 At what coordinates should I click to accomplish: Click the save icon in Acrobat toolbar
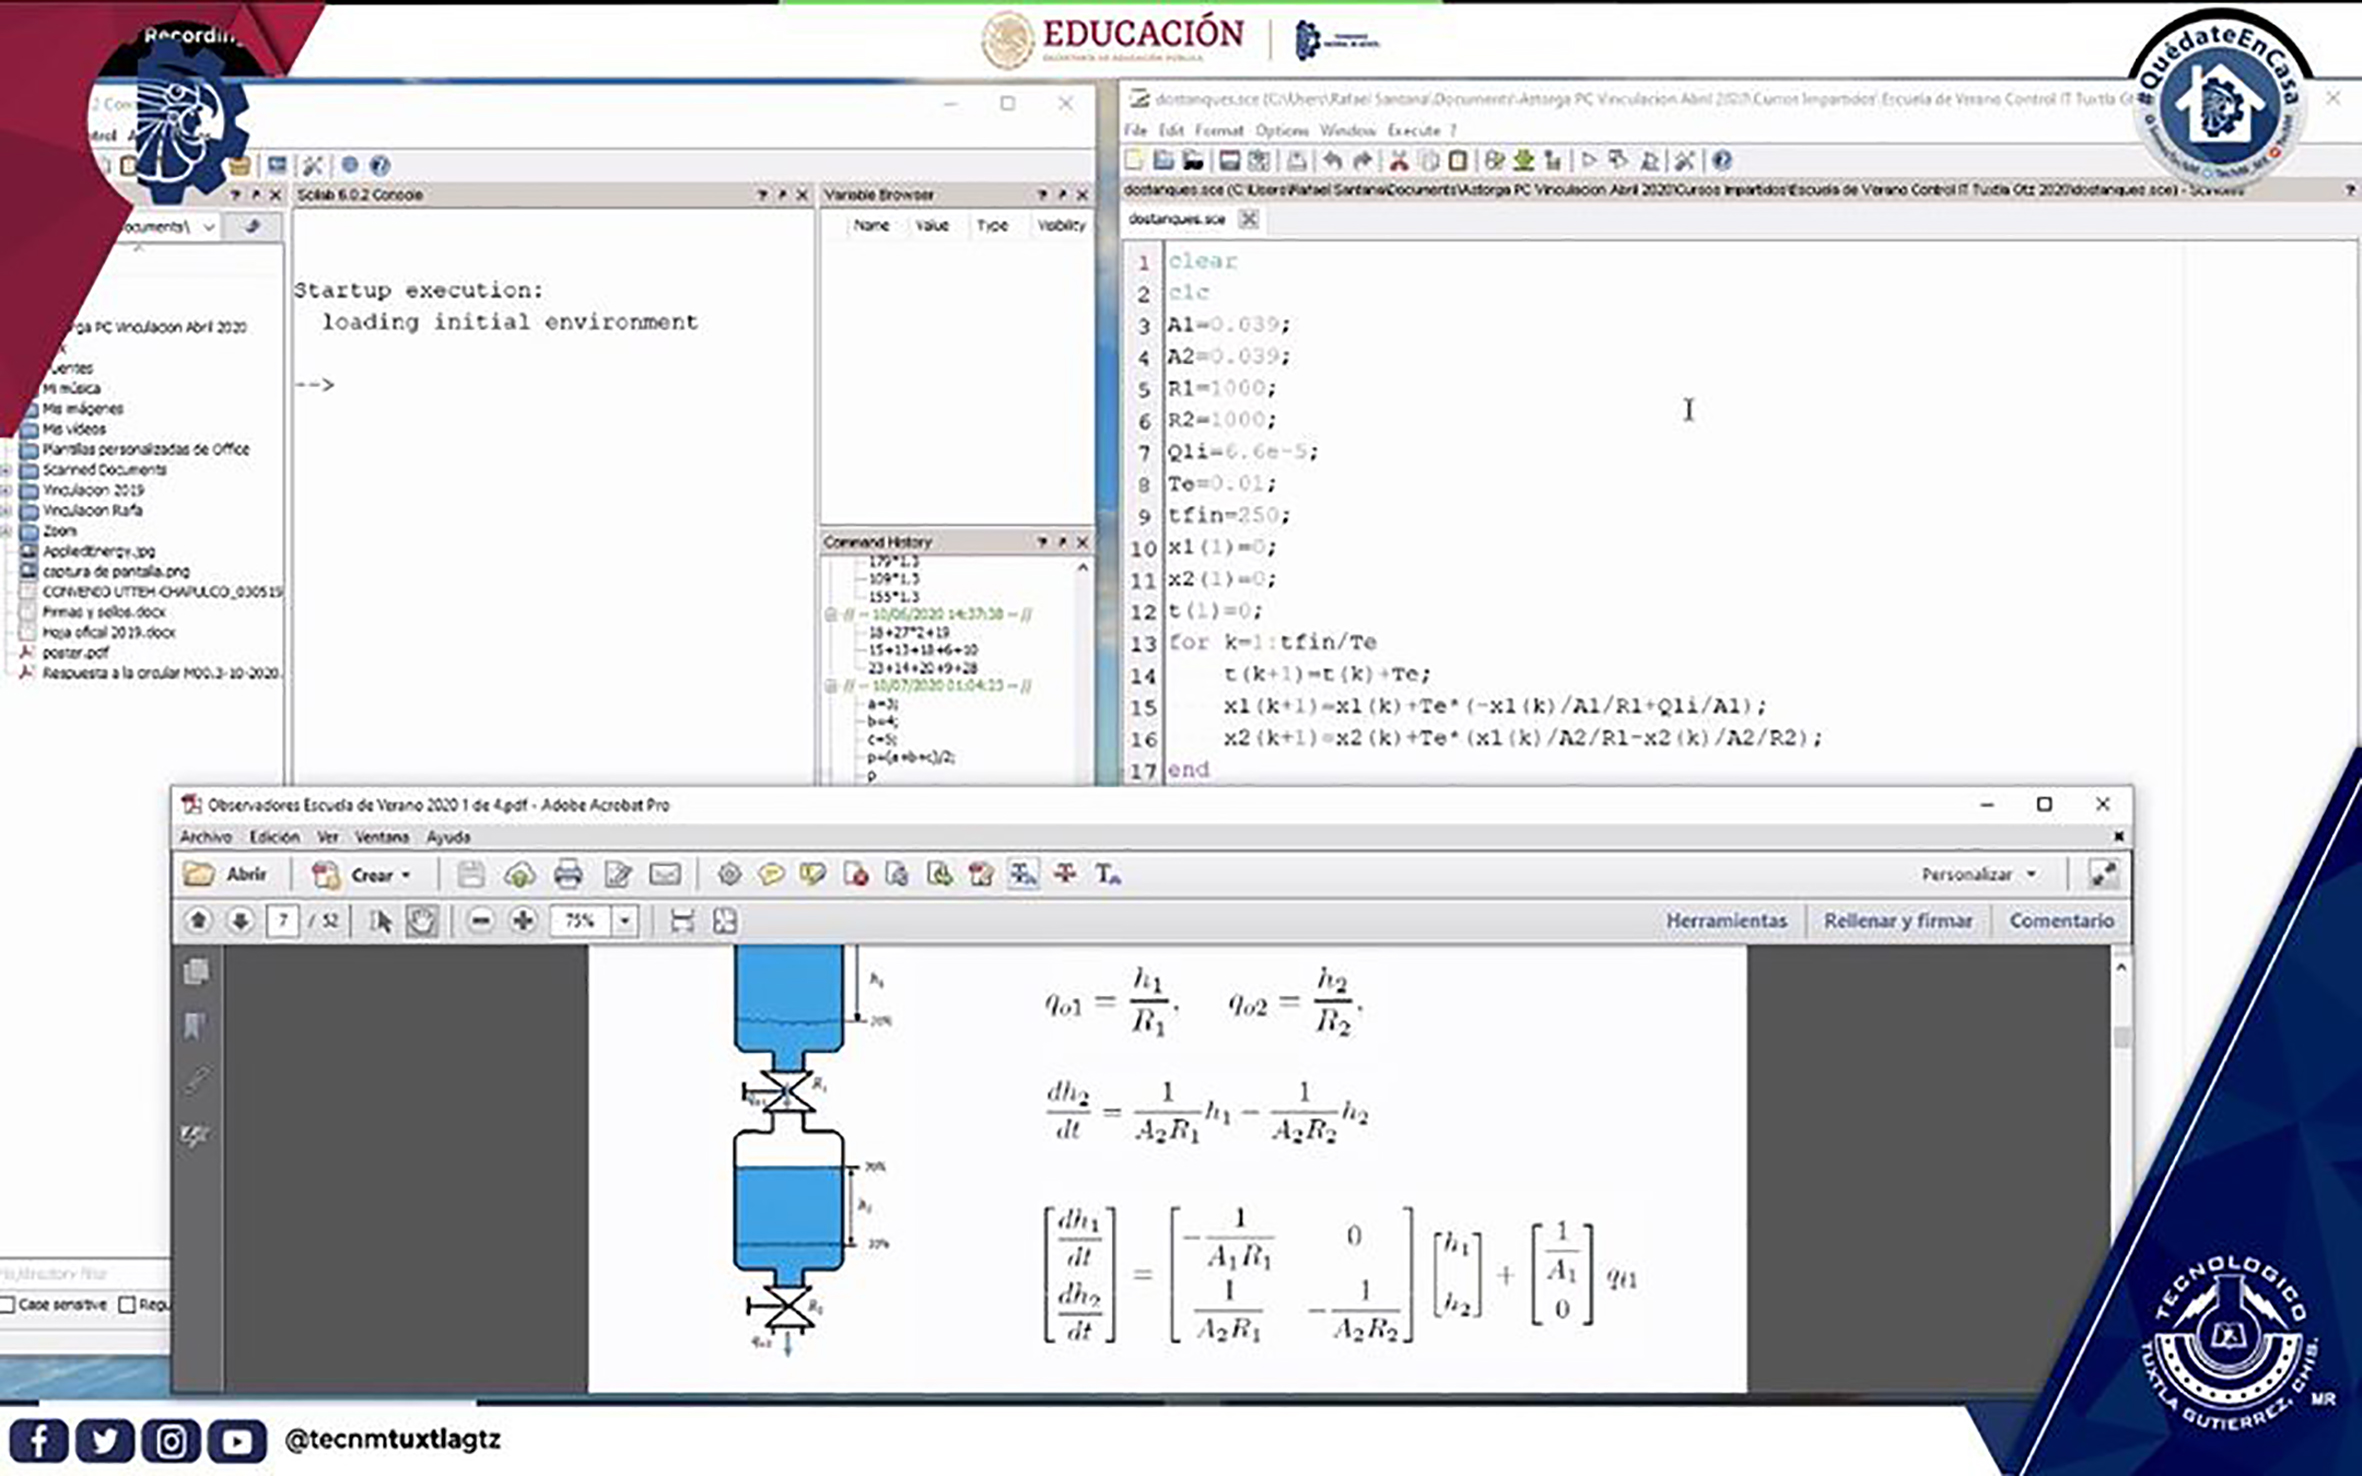[470, 875]
